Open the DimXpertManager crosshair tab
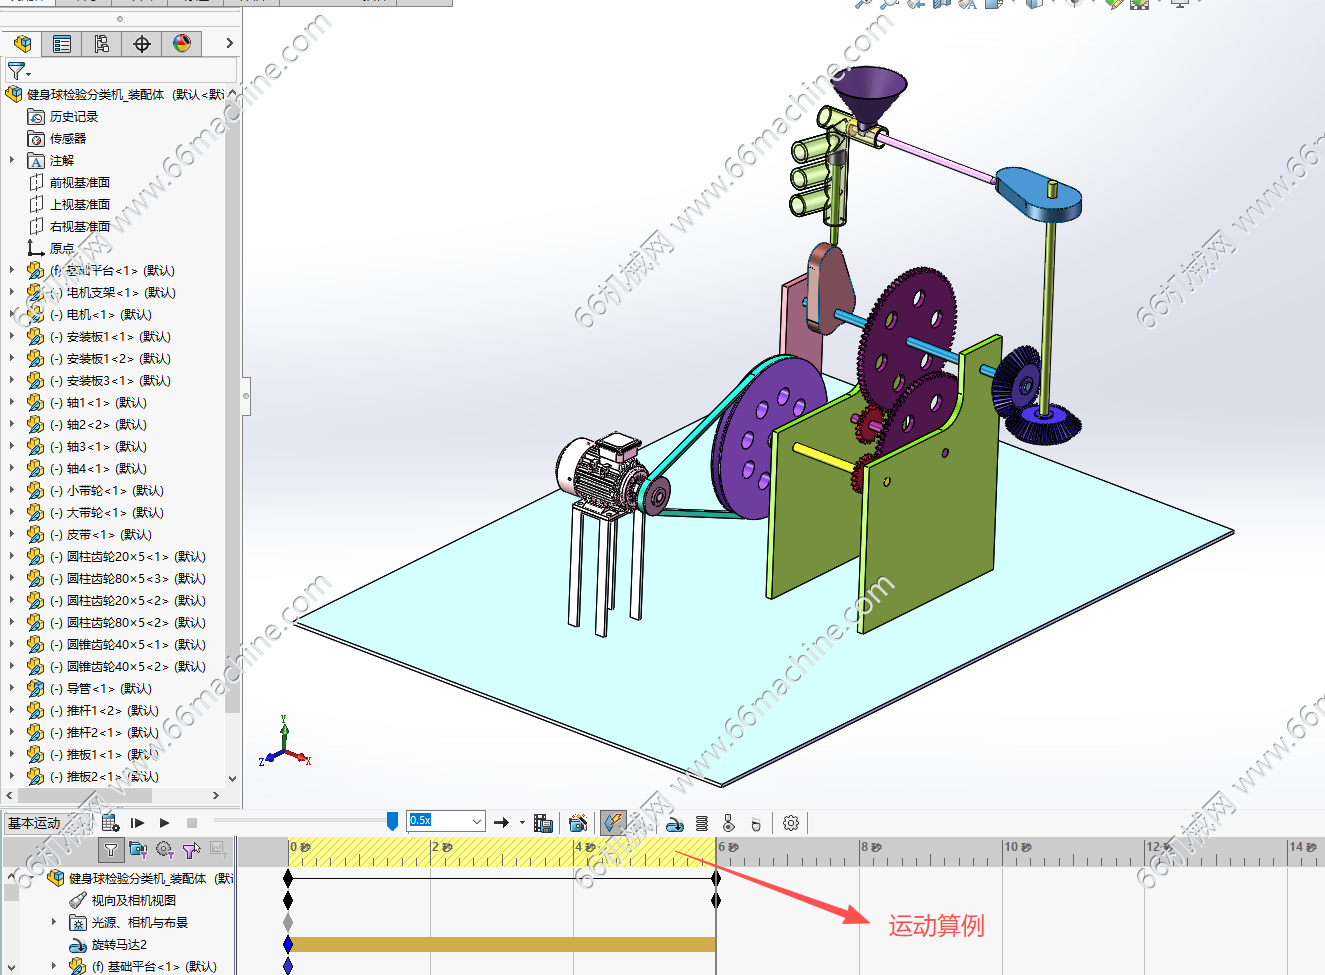The width and height of the screenshot is (1325, 975). (x=142, y=43)
